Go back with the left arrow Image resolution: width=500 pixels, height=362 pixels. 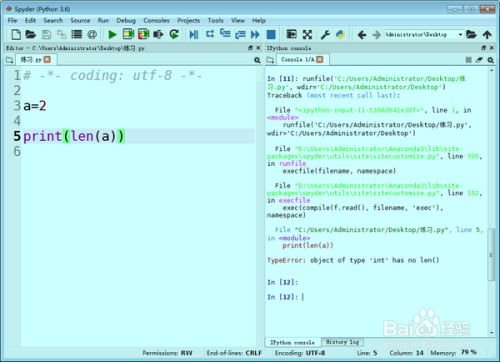pyautogui.click(x=362, y=35)
